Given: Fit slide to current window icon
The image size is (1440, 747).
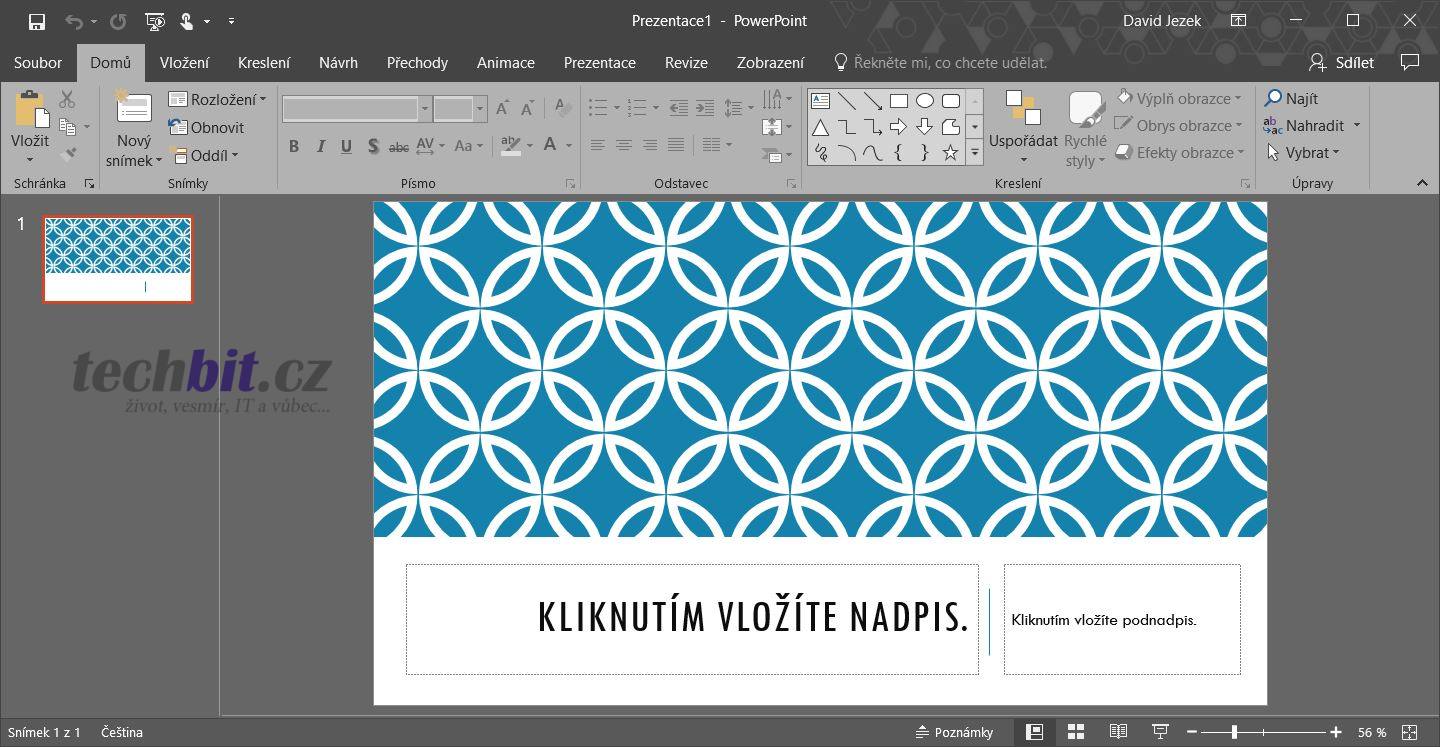Looking at the screenshot, I should pyautogui.click(x=1410, y=732).
